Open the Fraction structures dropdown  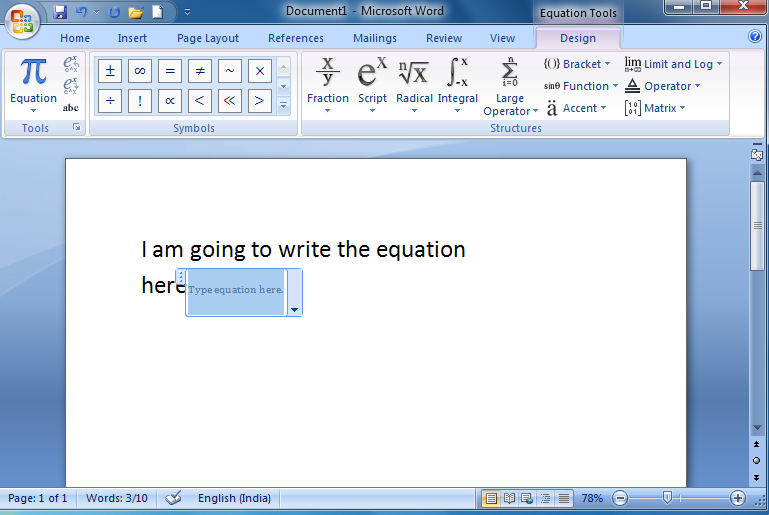point(328,86)
